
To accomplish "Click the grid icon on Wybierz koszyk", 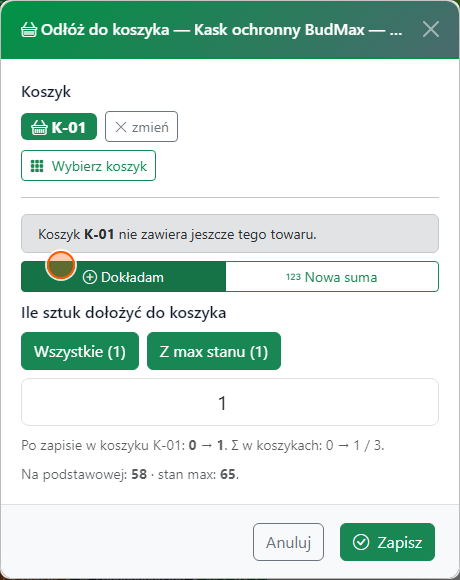I will pos(37,166).
